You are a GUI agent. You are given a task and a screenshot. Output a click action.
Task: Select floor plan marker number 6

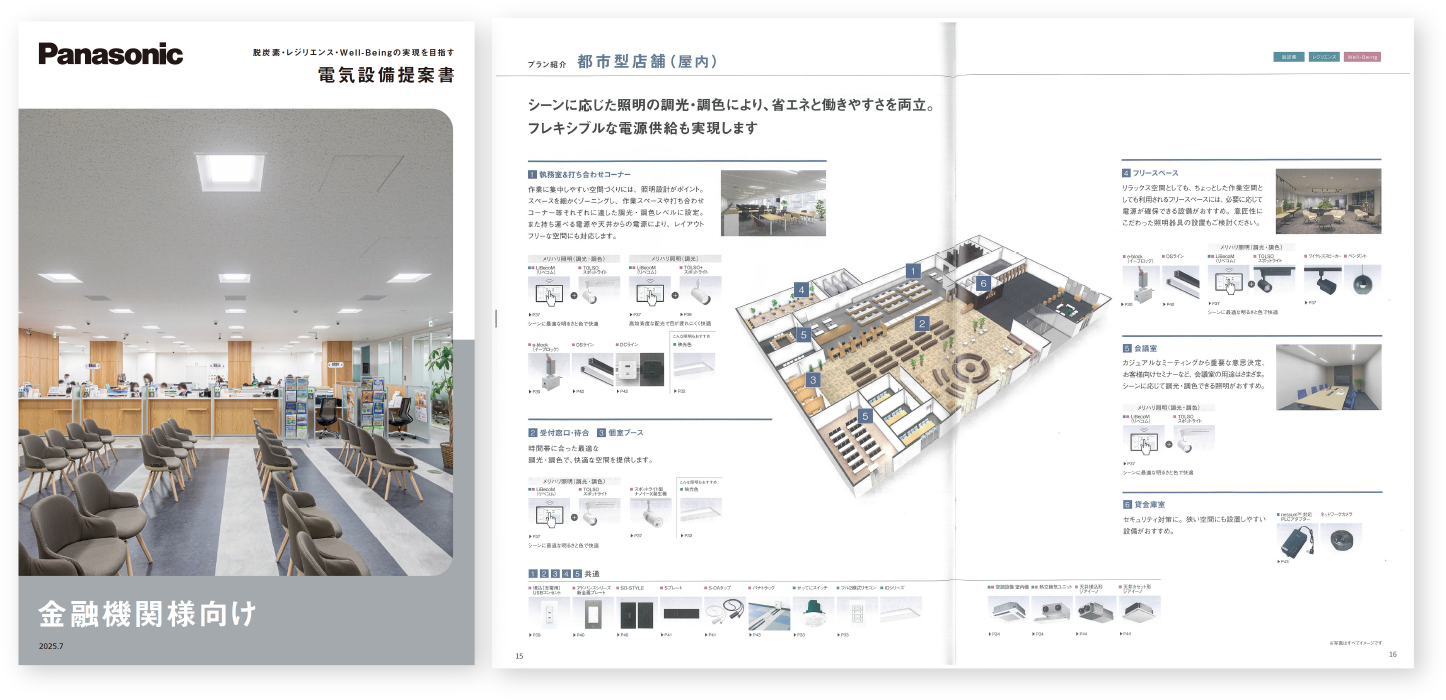(x=982, y=282)
